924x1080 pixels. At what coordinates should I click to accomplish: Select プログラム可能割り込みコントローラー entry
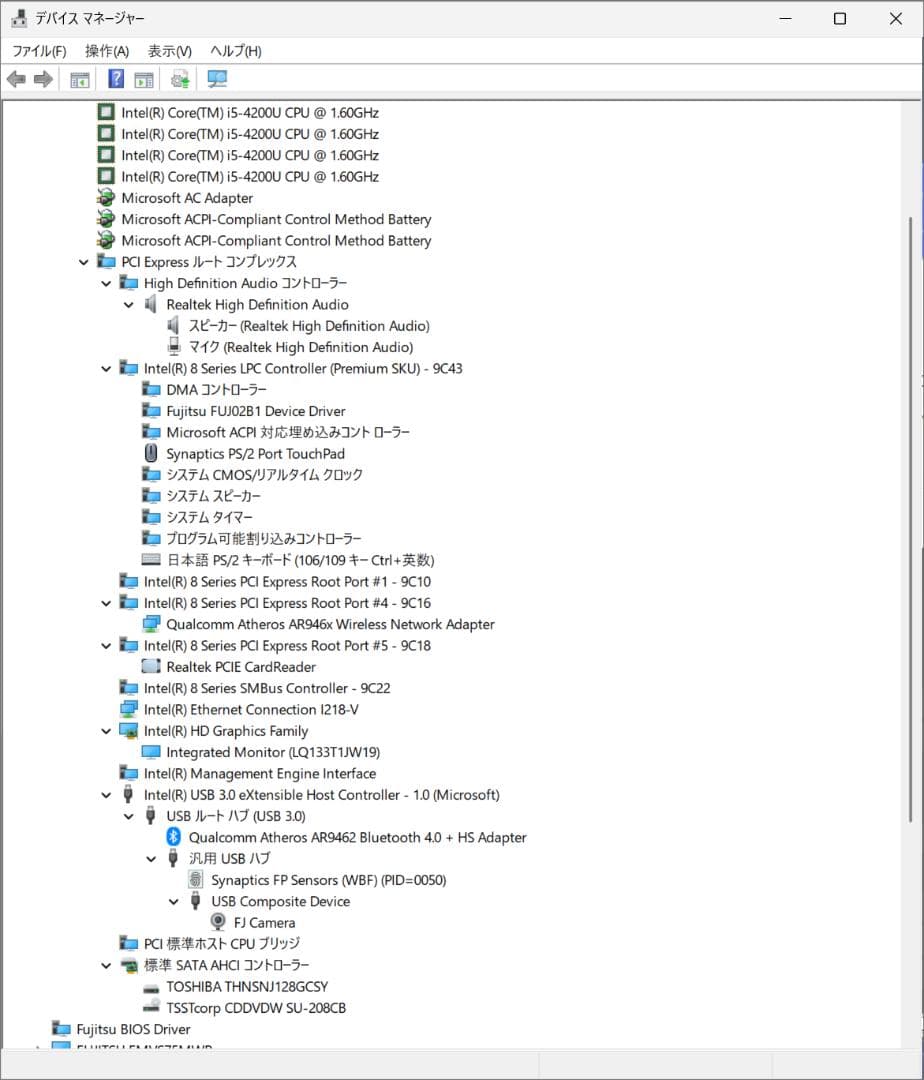(x=264, y=539)
